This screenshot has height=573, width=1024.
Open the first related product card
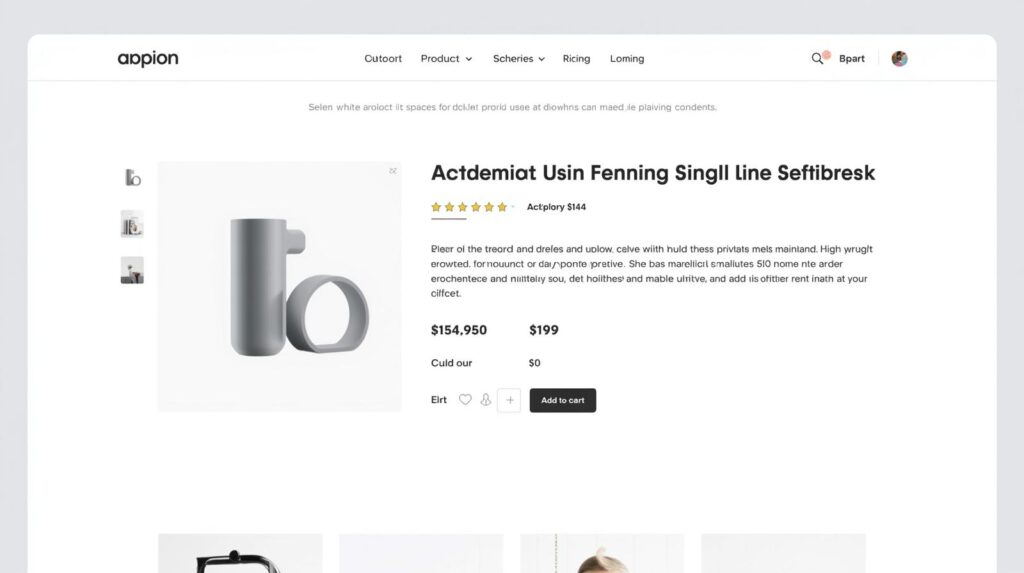pyautogui.click(x=240, y=553)
